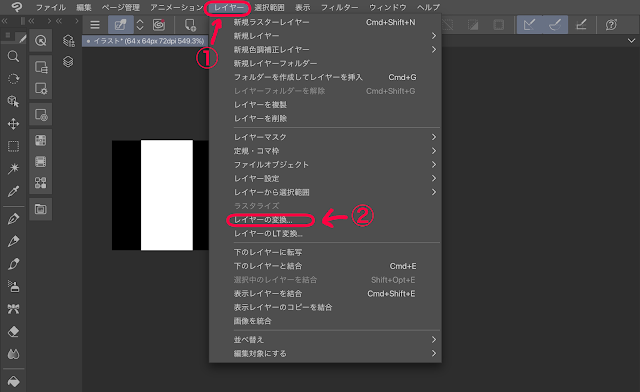Viewport: 640px width, 392px height.
Task: Open the 選択範囲 menu
Action: [x=269, y=7]
